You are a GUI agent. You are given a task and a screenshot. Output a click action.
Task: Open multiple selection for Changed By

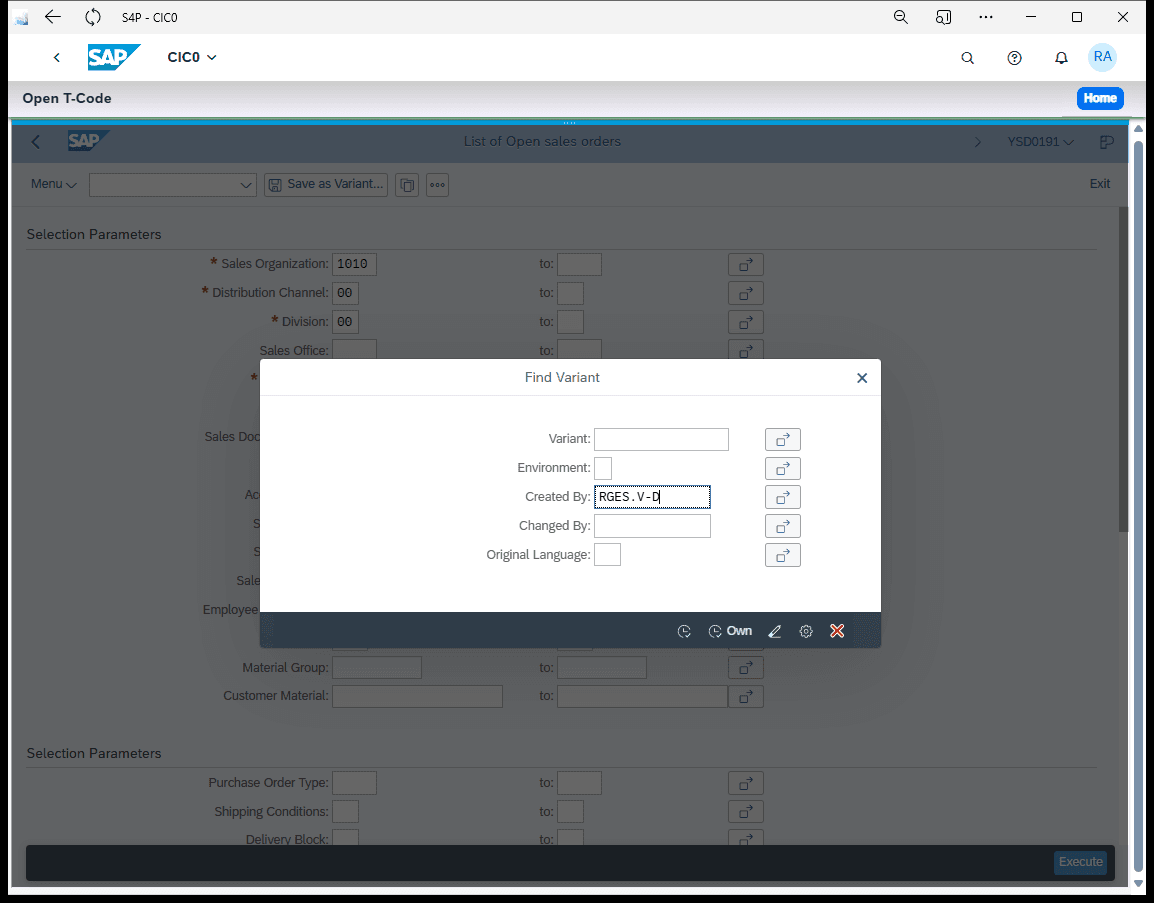coord(782,526)
